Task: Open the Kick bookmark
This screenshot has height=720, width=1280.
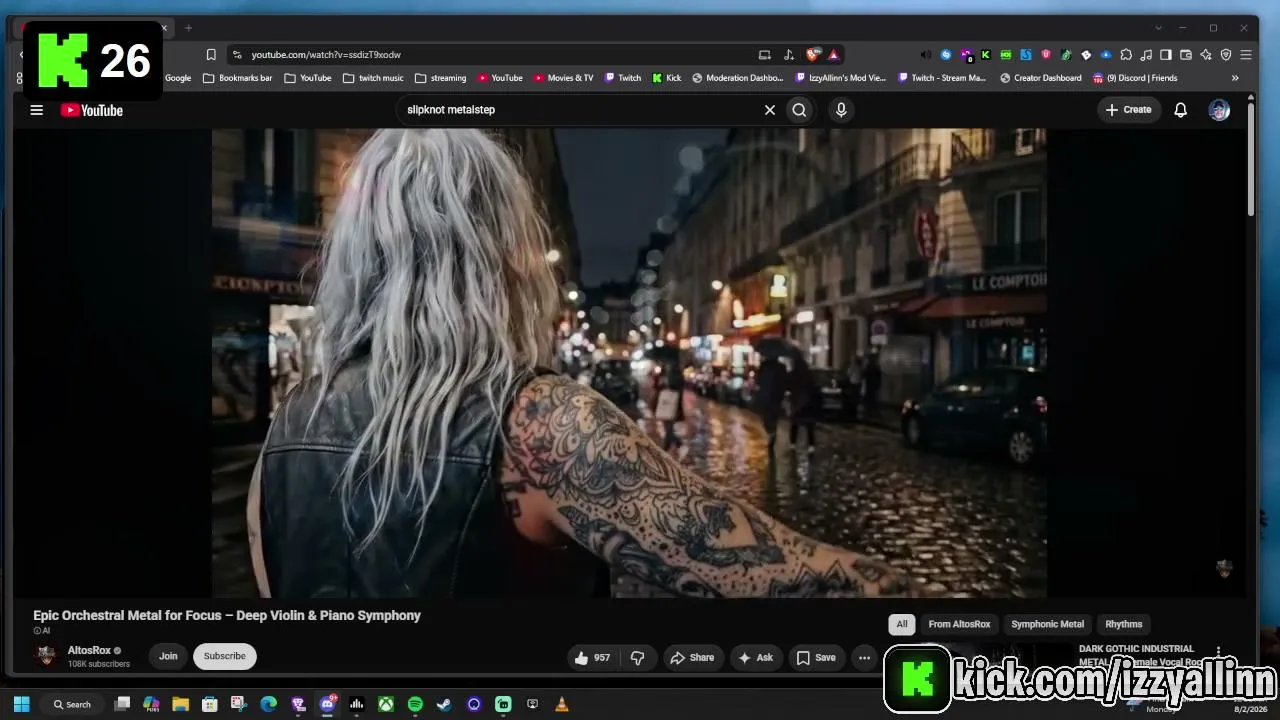Action: click(666, 78)
